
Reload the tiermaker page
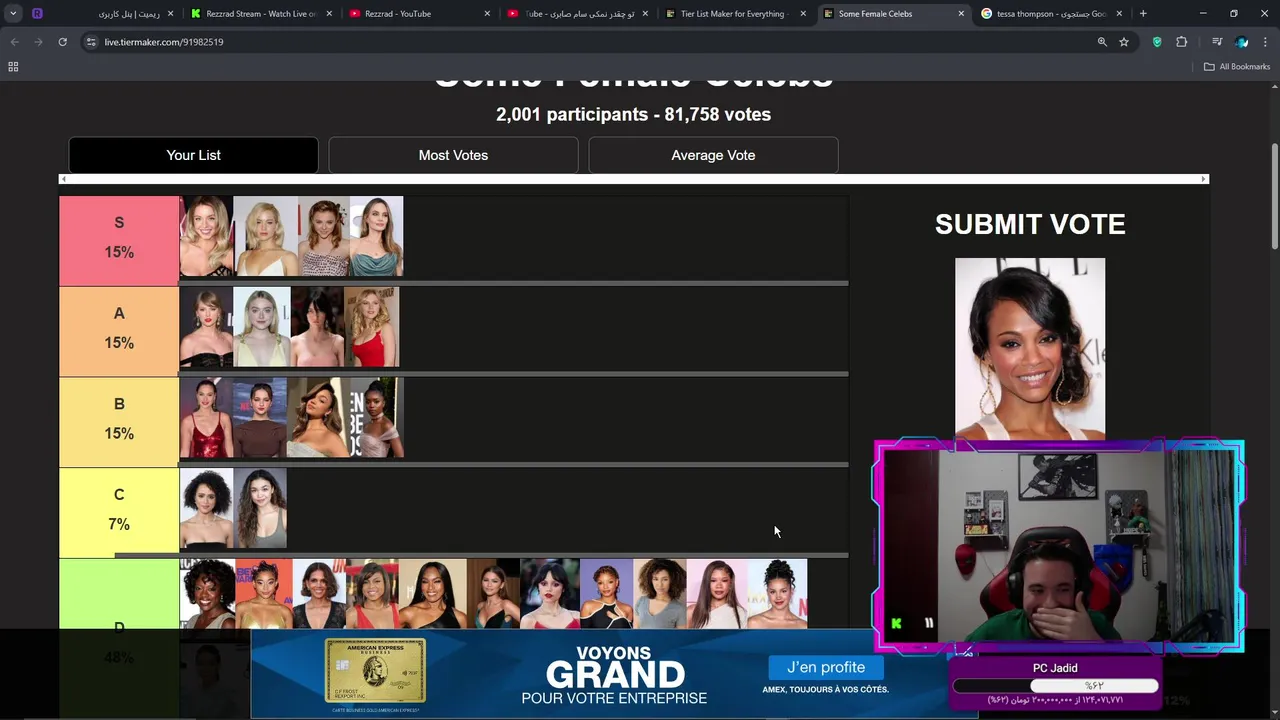coord(62,42)
